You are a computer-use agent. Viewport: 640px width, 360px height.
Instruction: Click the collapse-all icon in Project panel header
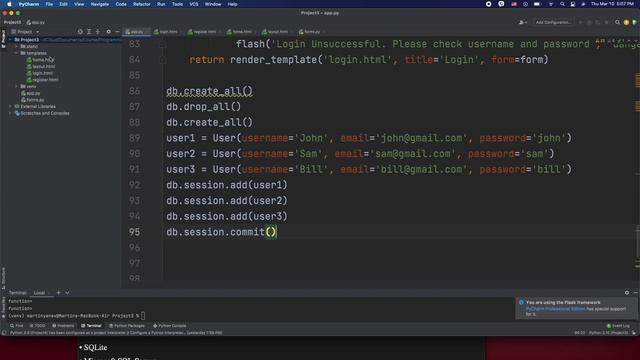[x=98, y=31]
